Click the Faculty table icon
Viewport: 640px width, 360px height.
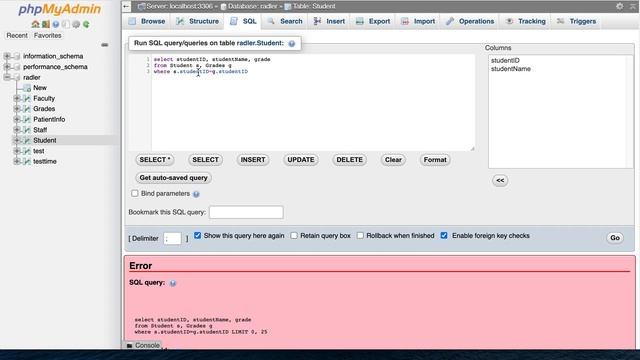click(x=27, y=98)
